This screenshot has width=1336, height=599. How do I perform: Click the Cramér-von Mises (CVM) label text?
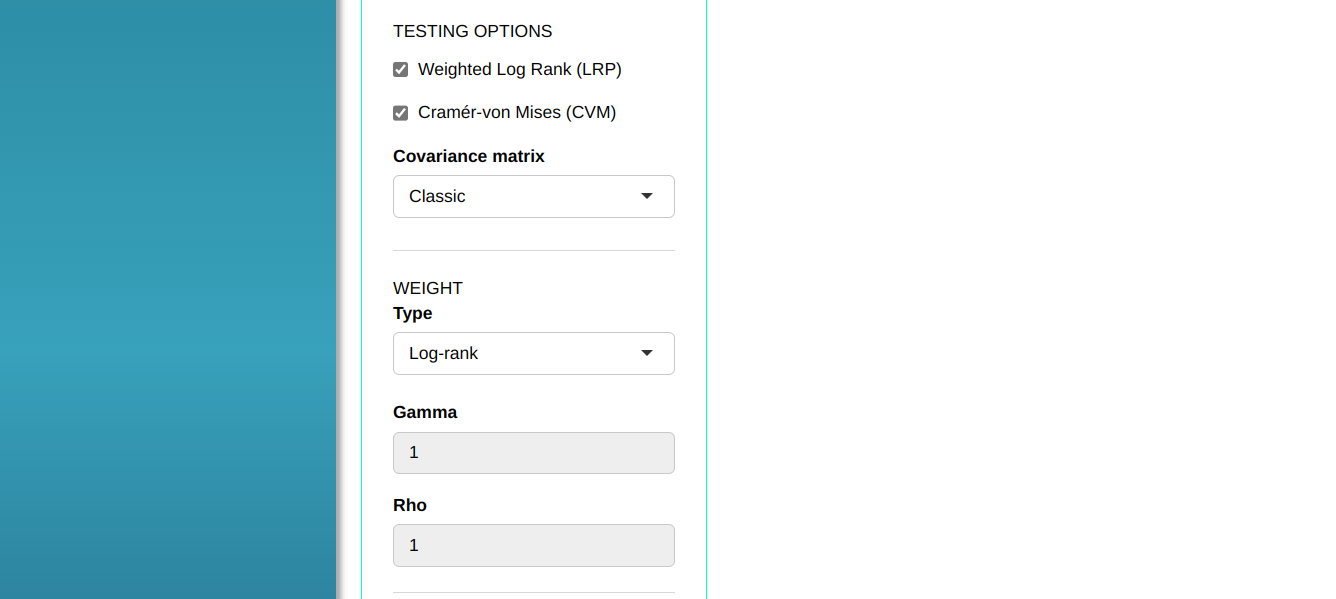point(516,113)
